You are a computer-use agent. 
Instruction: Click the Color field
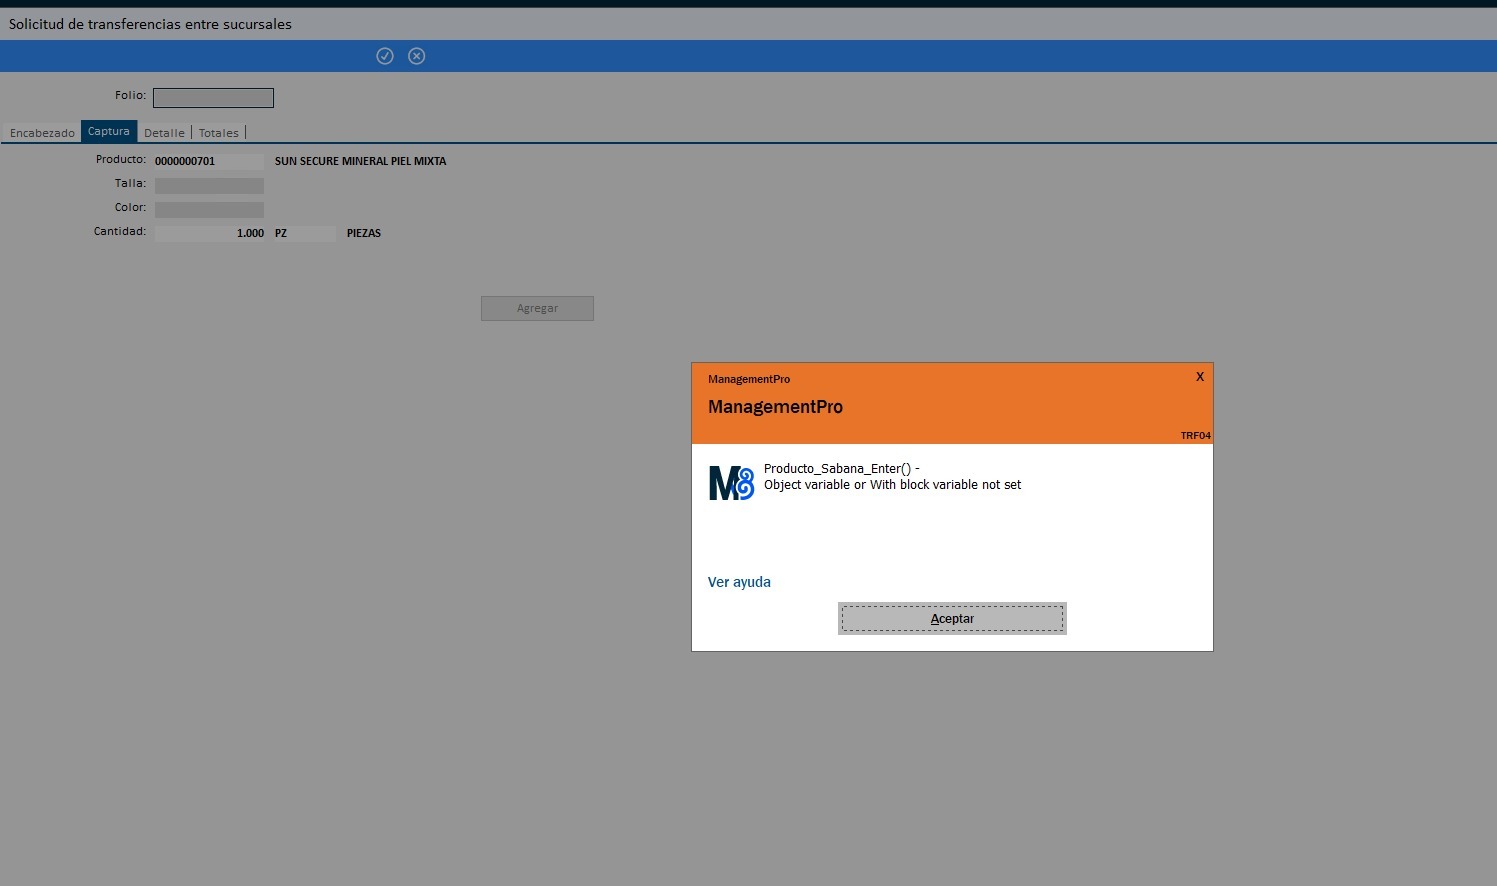[209, 210]
